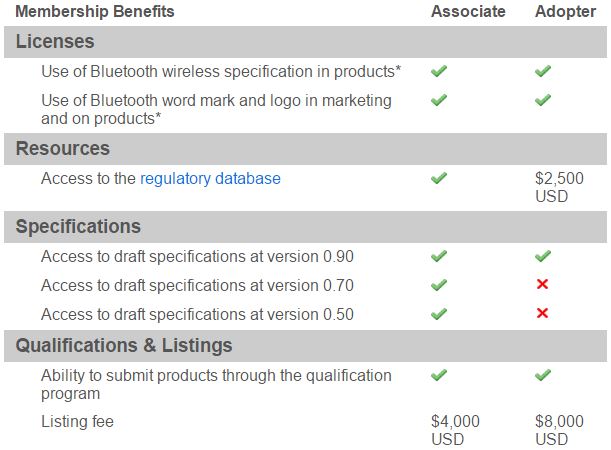Click the Licenses section header

pos(55,42)
